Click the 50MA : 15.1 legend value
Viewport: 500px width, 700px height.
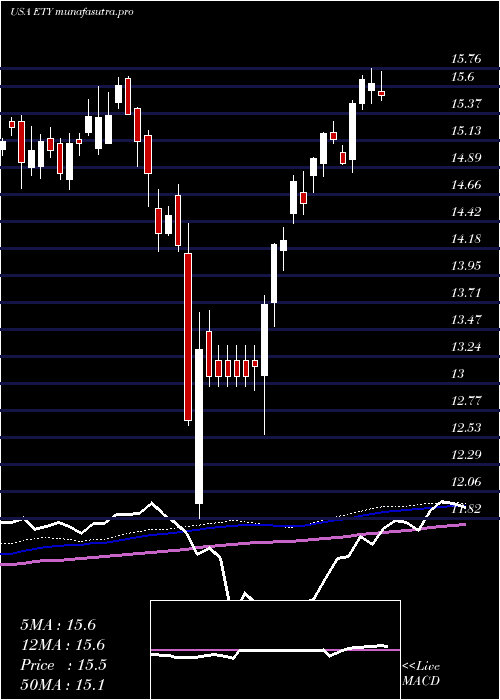pyautogui.click(x=62, y=684)
